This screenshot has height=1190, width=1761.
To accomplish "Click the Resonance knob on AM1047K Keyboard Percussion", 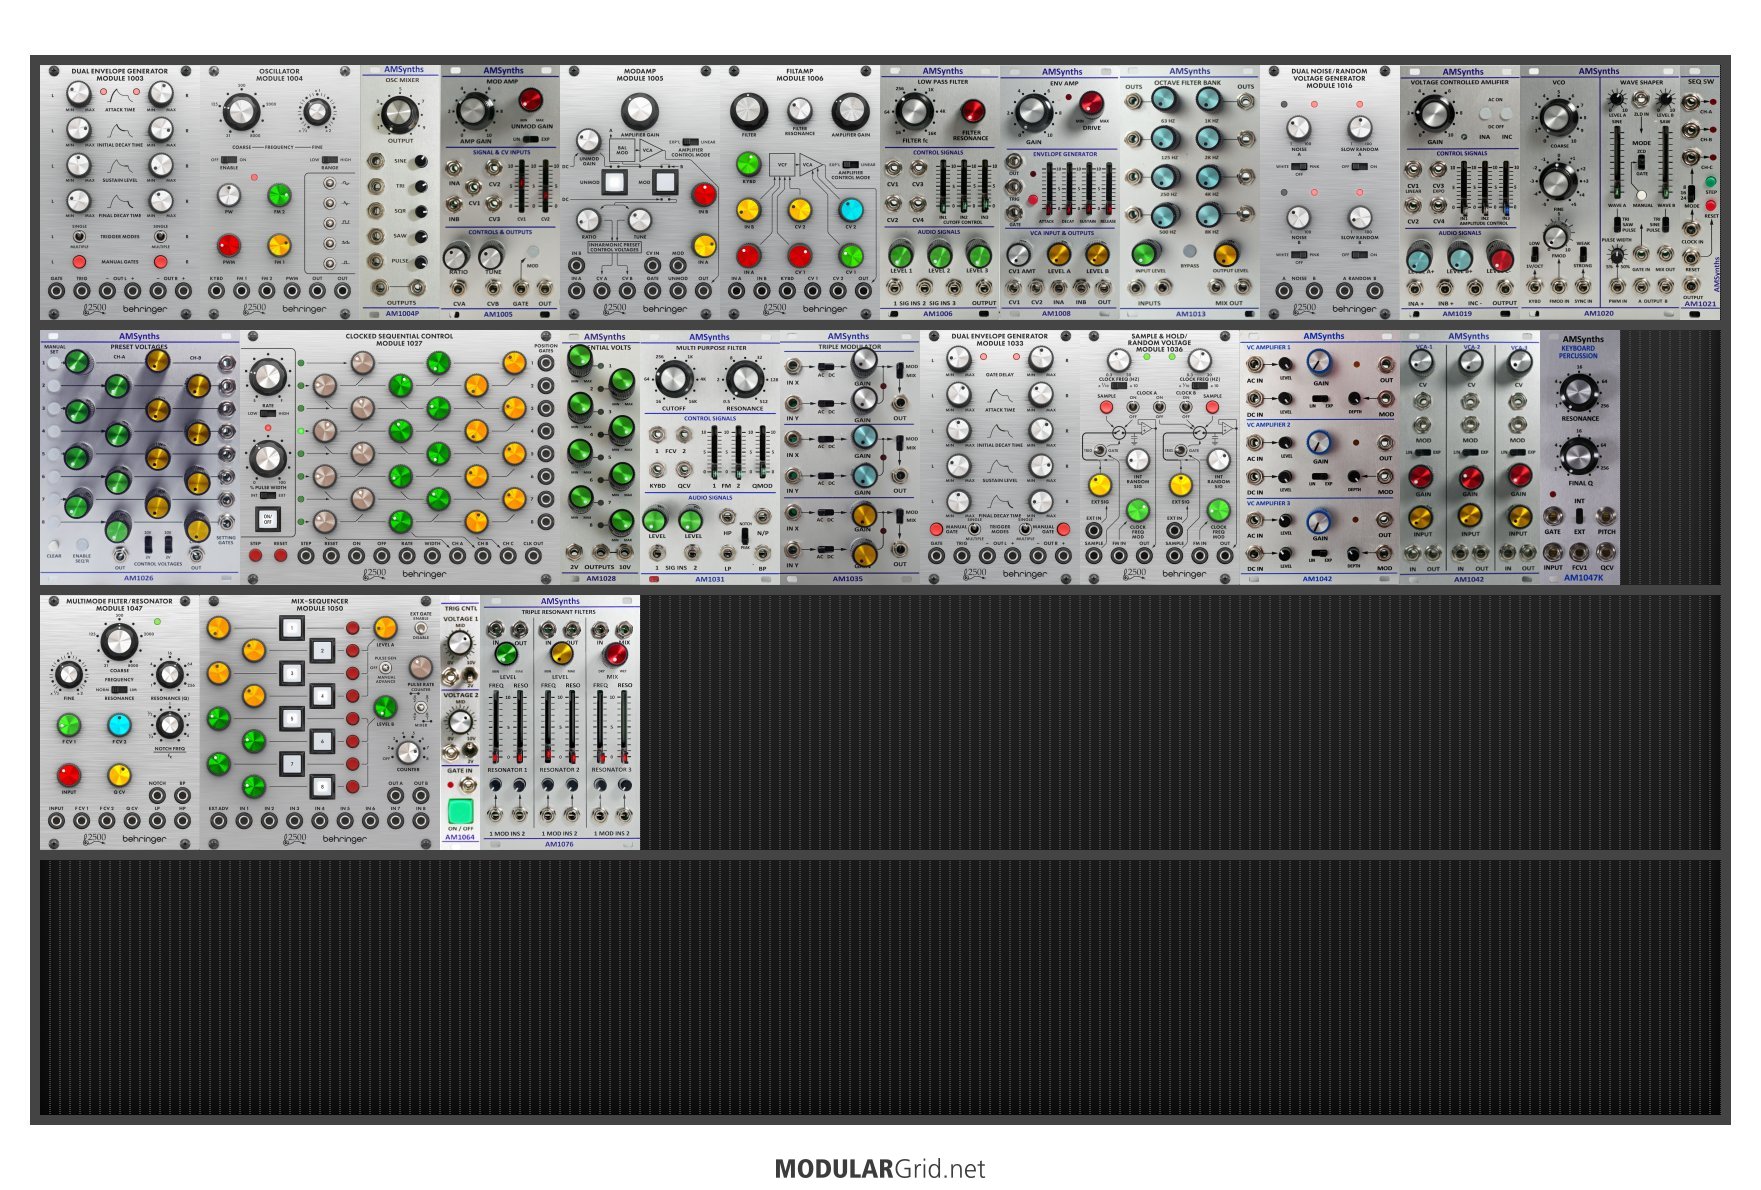I will pyautogui.click(x=1578, y=392).
